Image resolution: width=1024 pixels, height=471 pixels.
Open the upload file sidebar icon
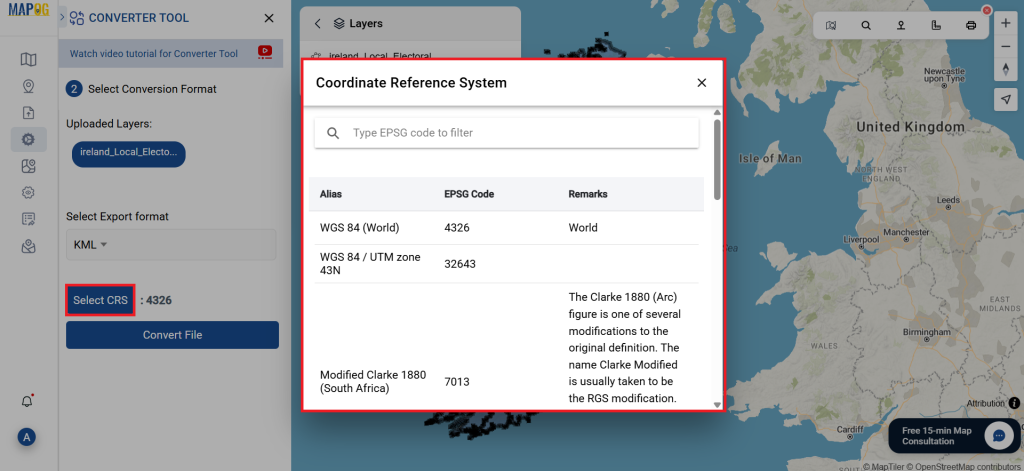coord(28,113)
